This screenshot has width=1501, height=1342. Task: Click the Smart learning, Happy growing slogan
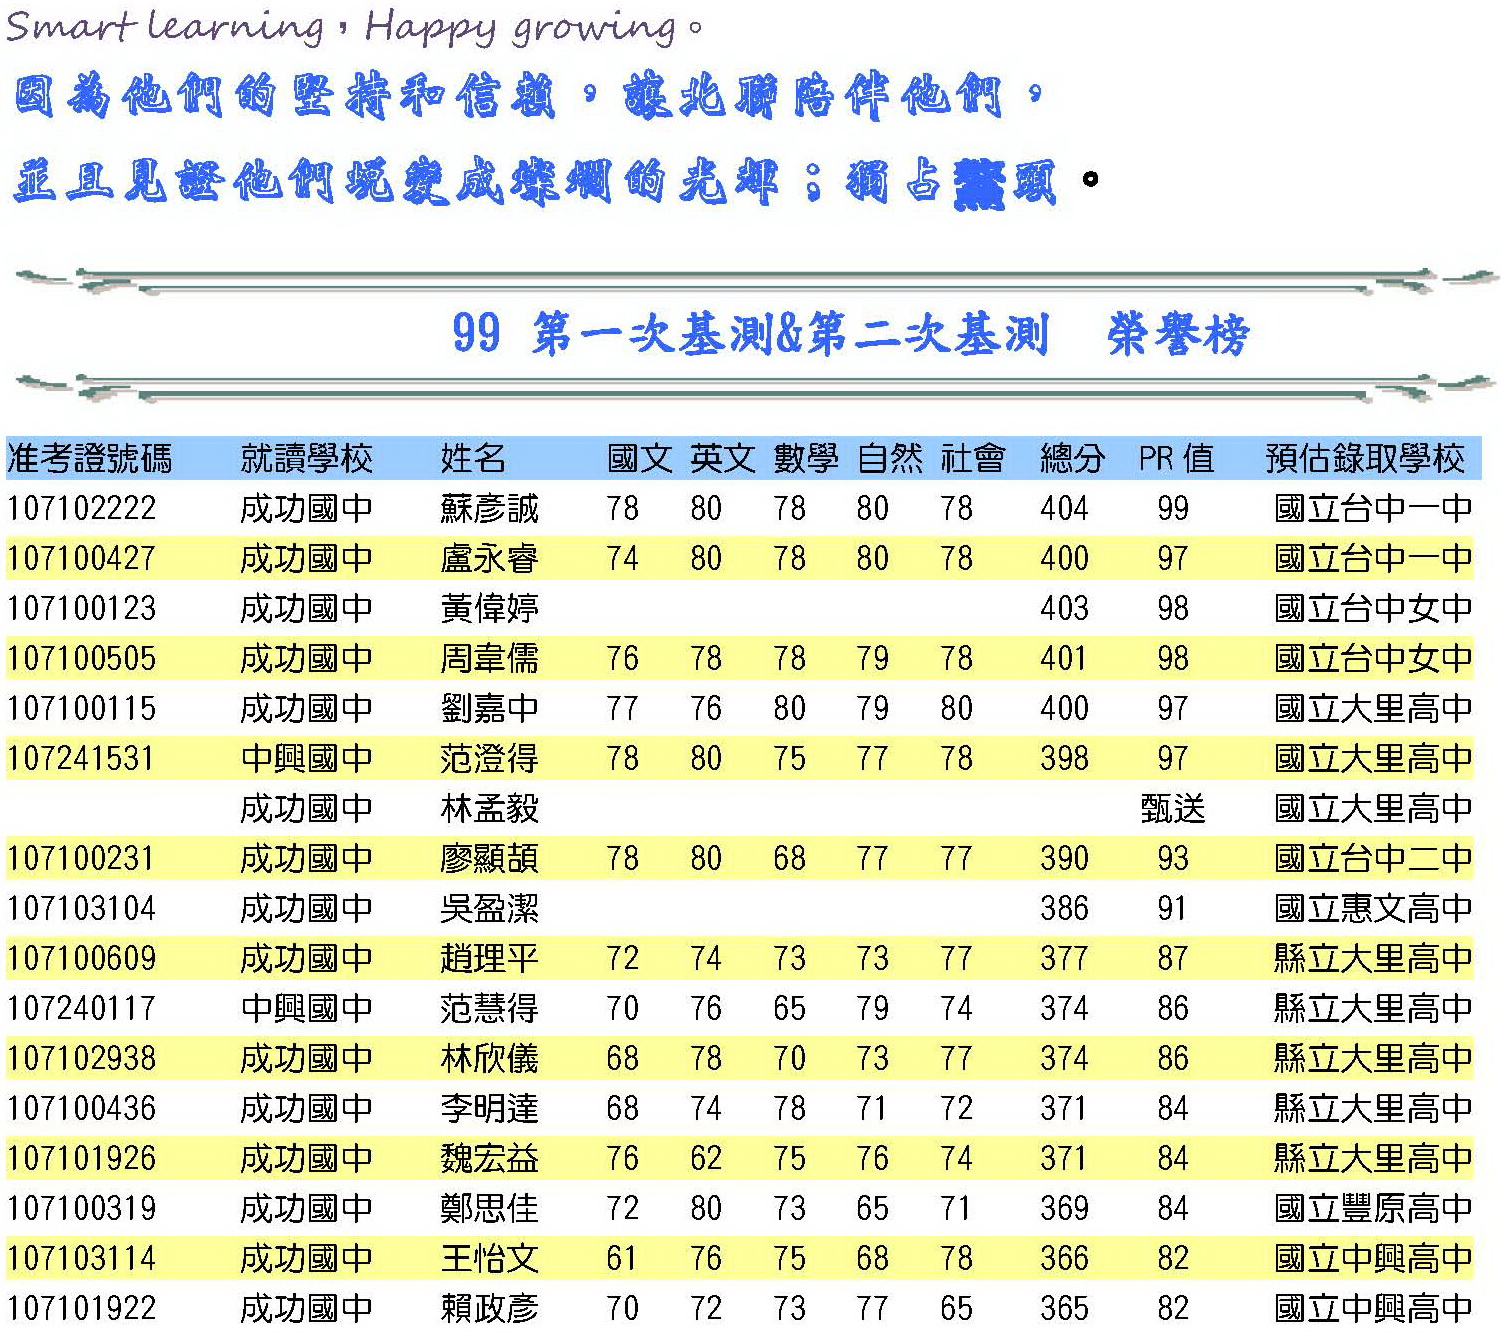click(x=354, y=26)
